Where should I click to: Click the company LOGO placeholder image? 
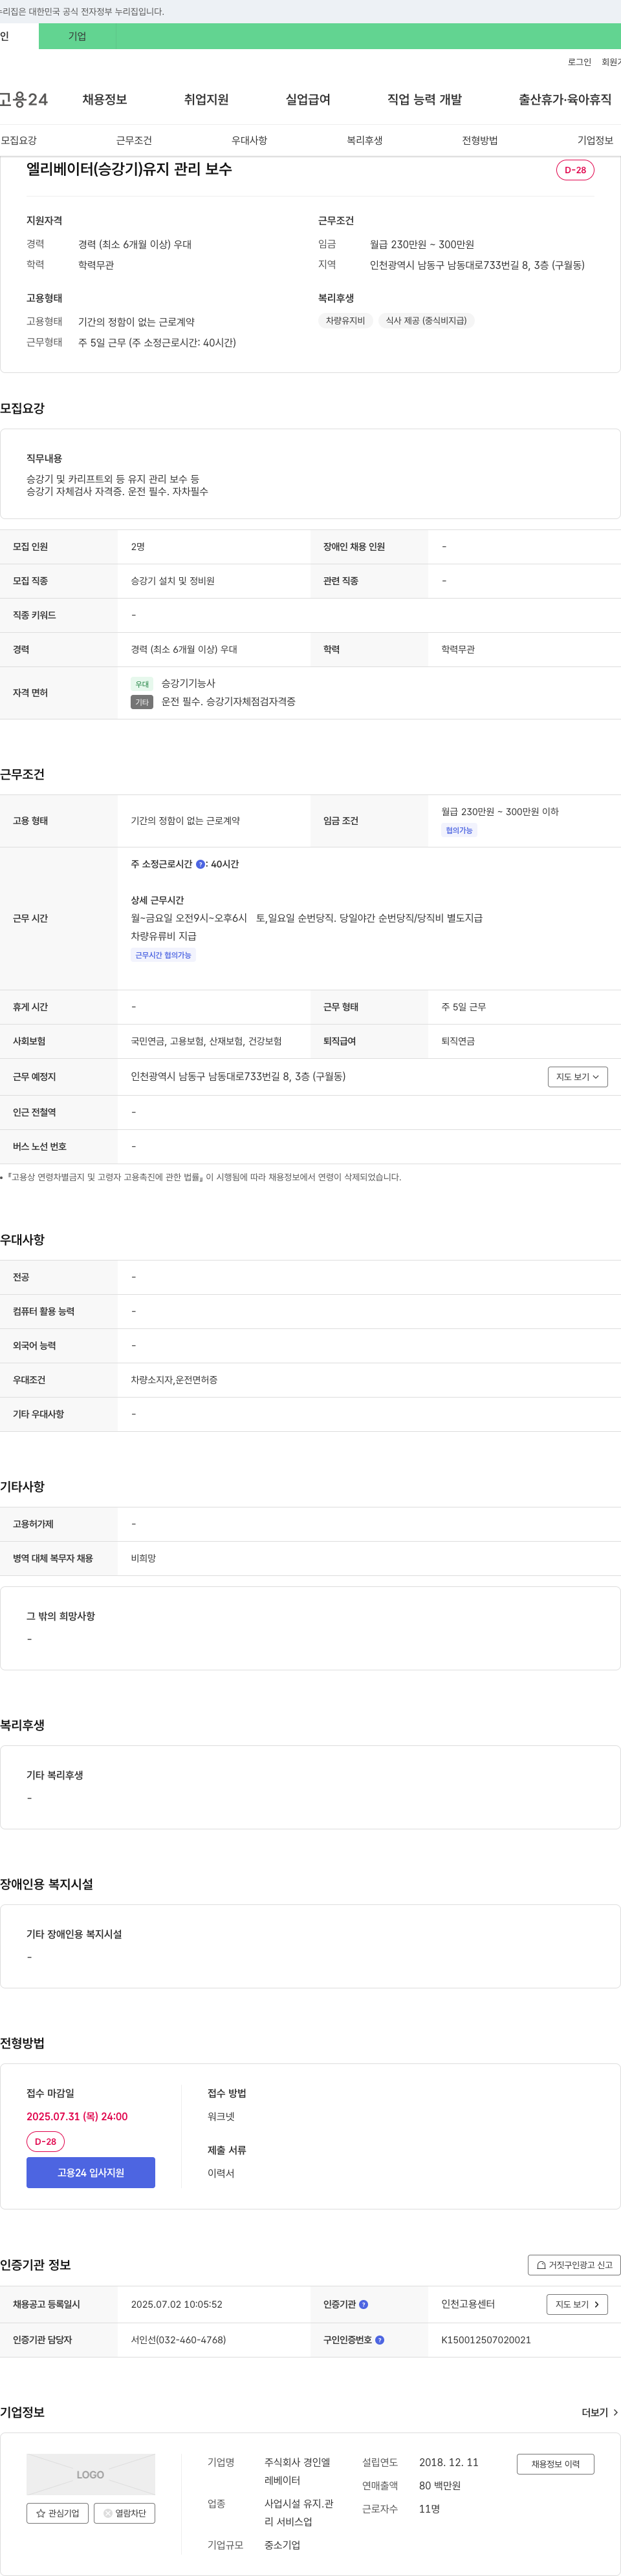(x=91, y=2474)
